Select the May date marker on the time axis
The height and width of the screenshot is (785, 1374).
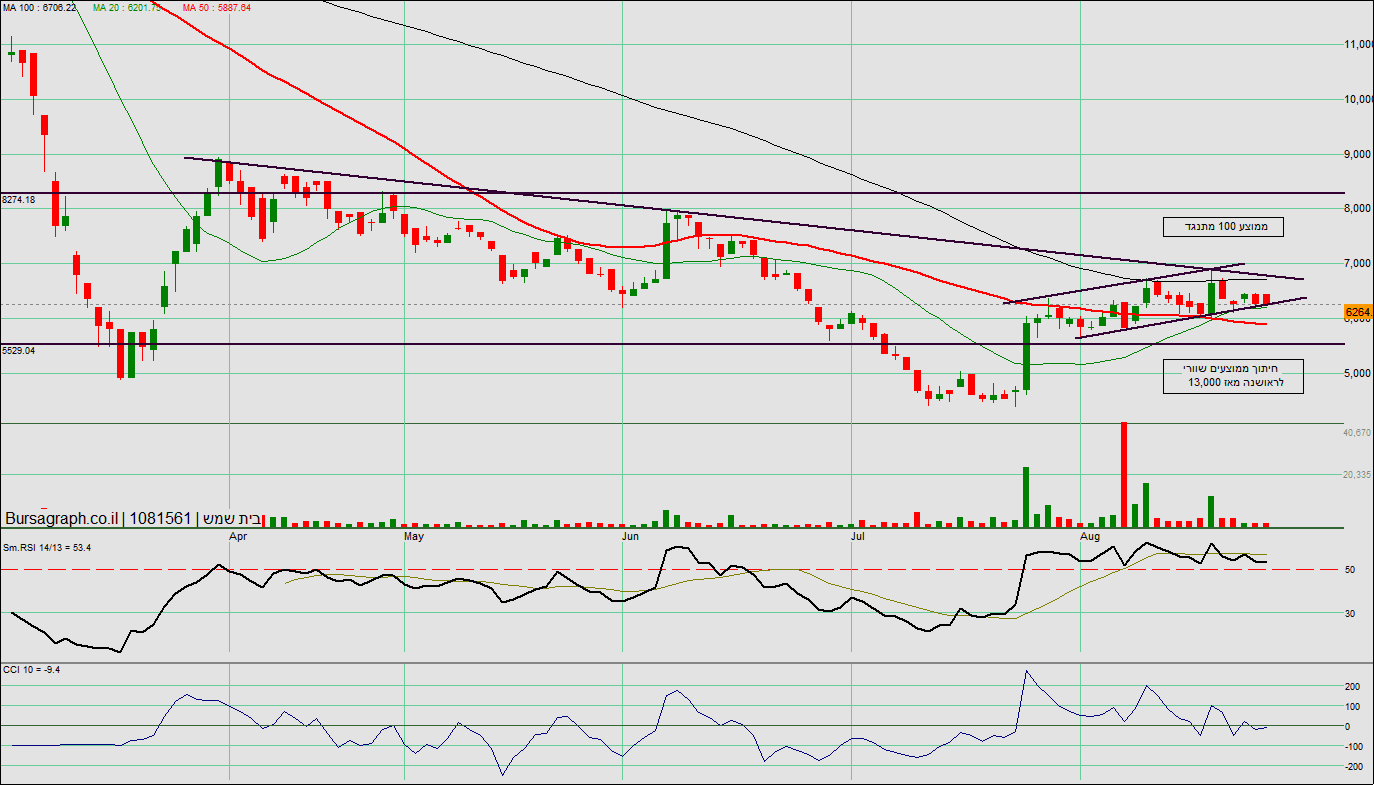414,536
